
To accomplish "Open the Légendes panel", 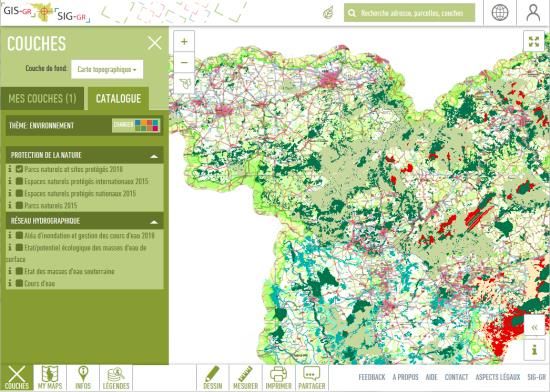I will coord(116,378).
